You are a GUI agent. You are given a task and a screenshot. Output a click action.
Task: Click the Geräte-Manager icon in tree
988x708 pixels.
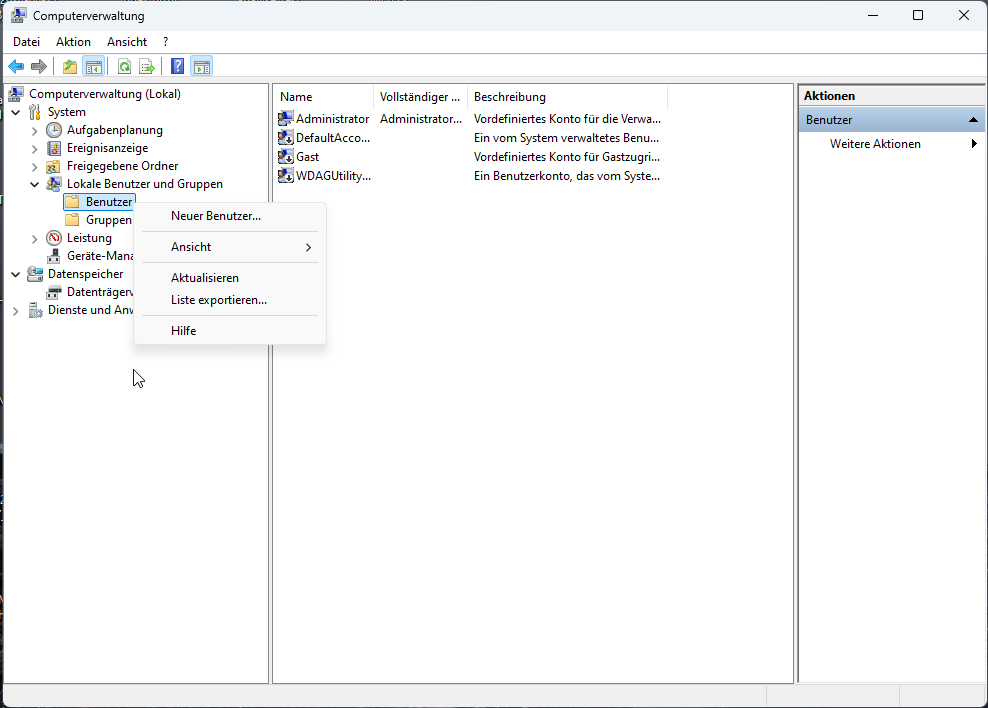54,256
